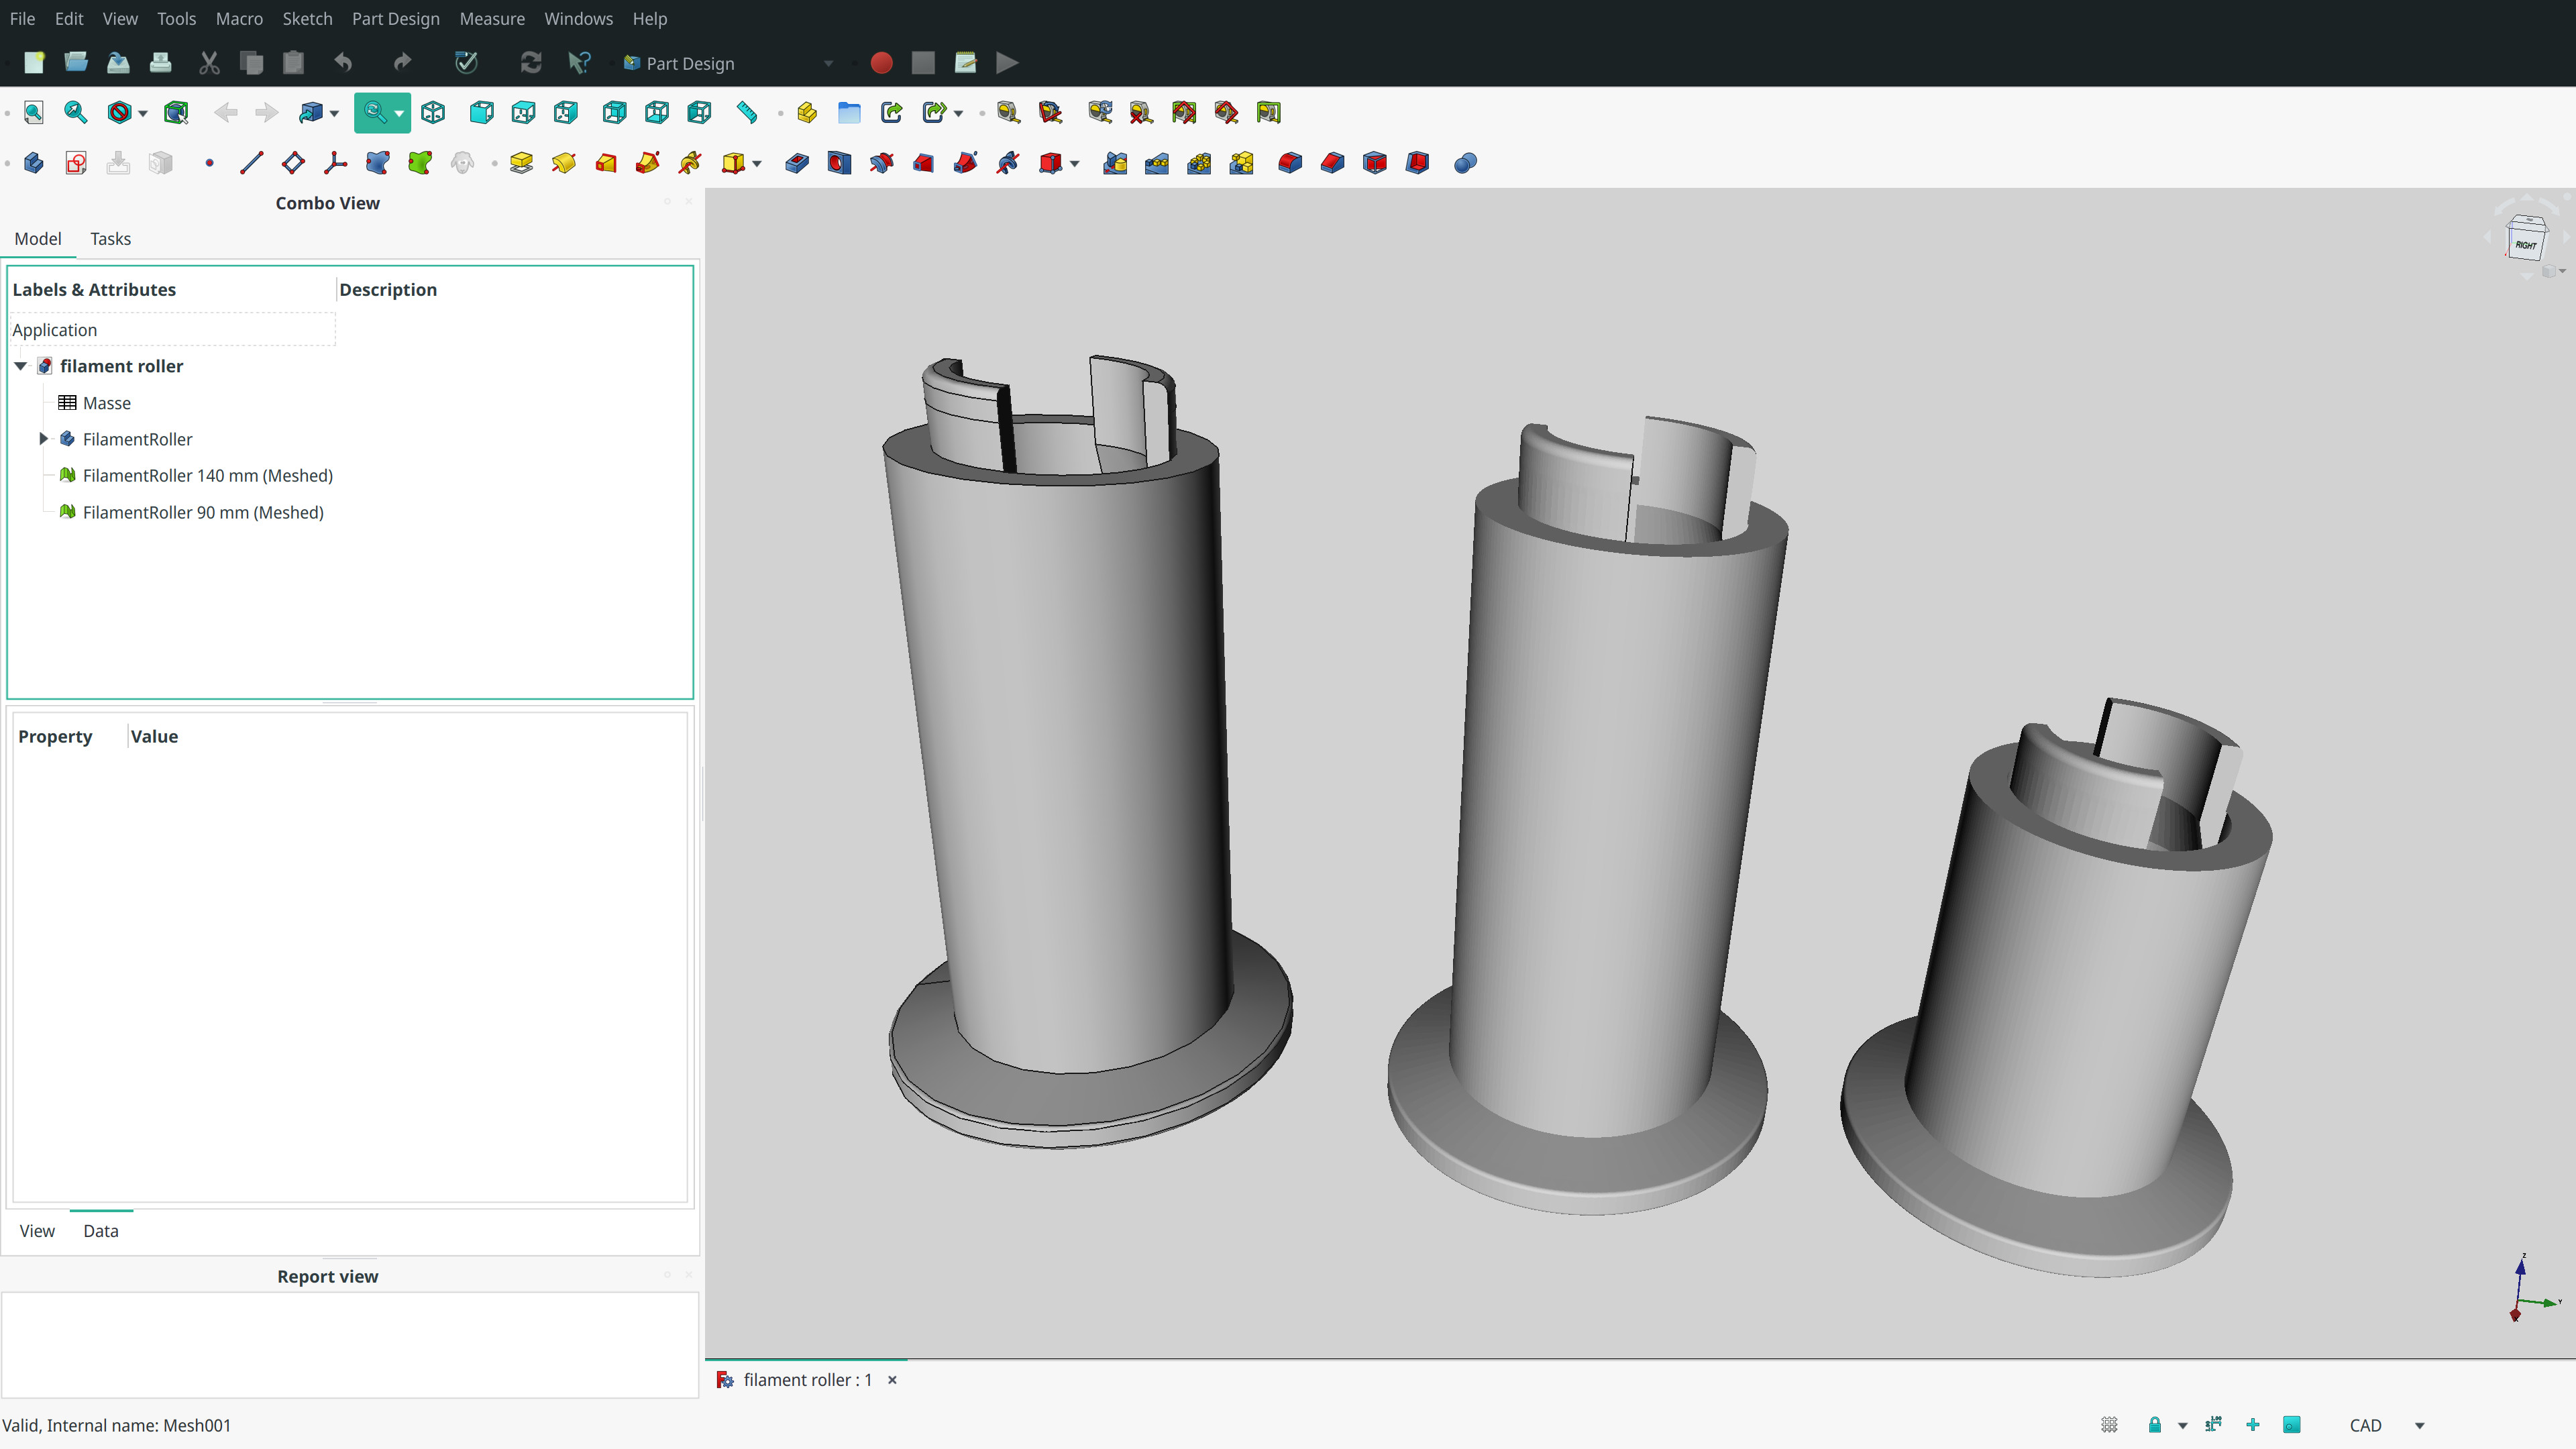Viewport: 2576px width, 1449px height.
Task: Start recording a macro
Action: [x=881, y=63]
